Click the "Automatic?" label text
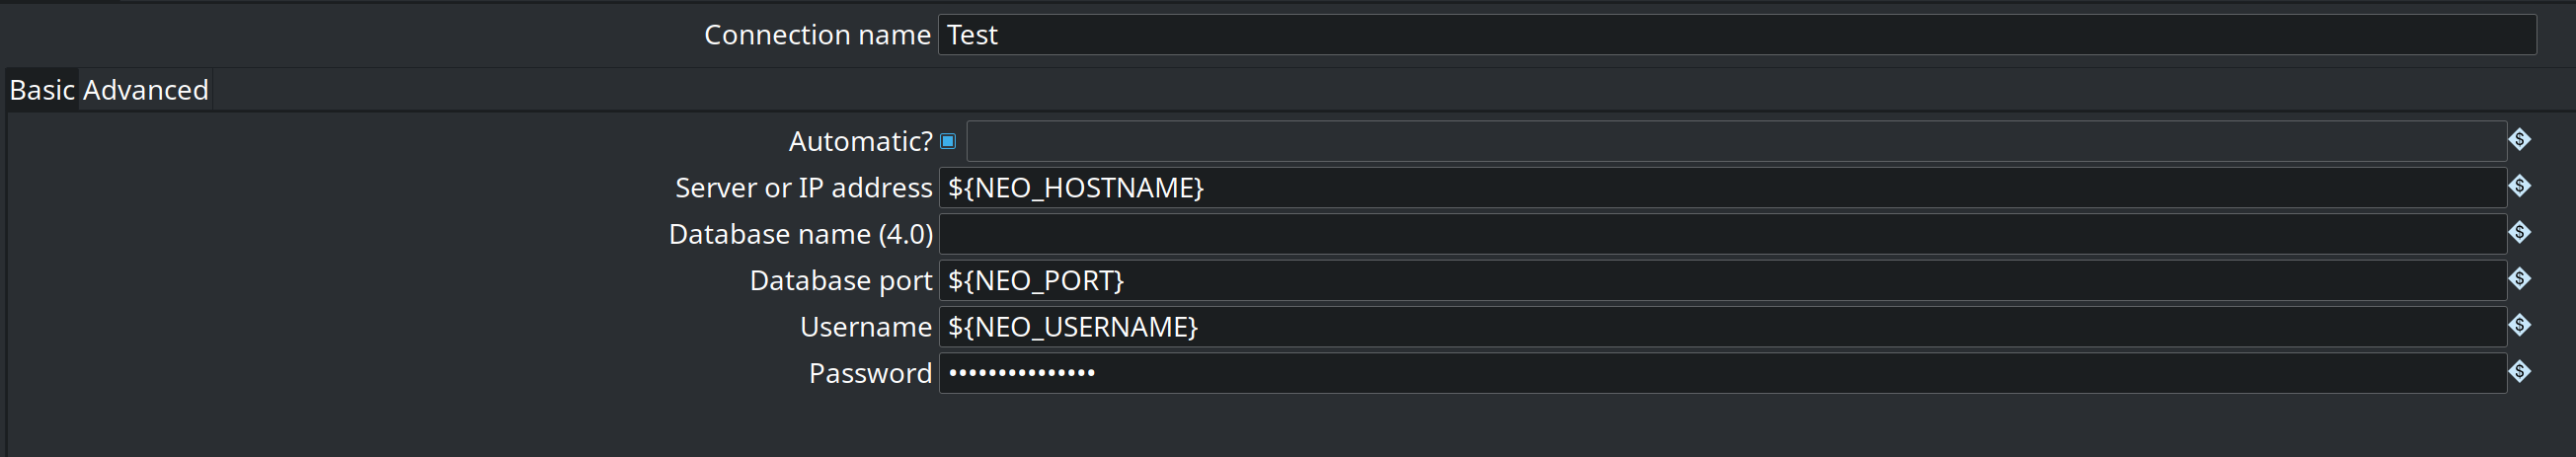 tap(860, 142)
